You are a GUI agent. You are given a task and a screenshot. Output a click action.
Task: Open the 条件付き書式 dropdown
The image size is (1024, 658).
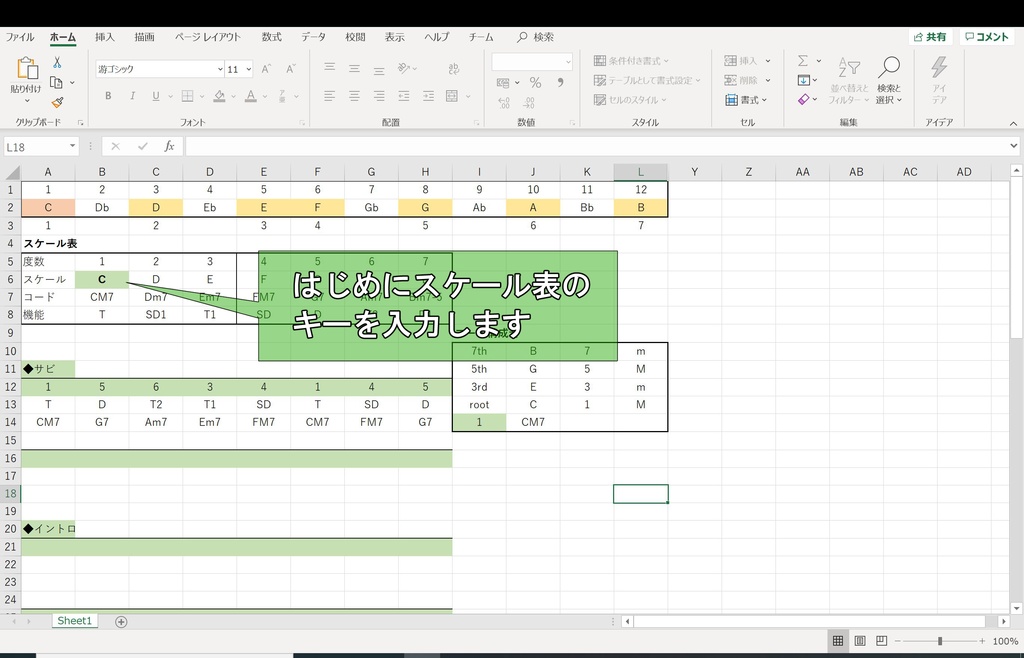tap(632, 61)
